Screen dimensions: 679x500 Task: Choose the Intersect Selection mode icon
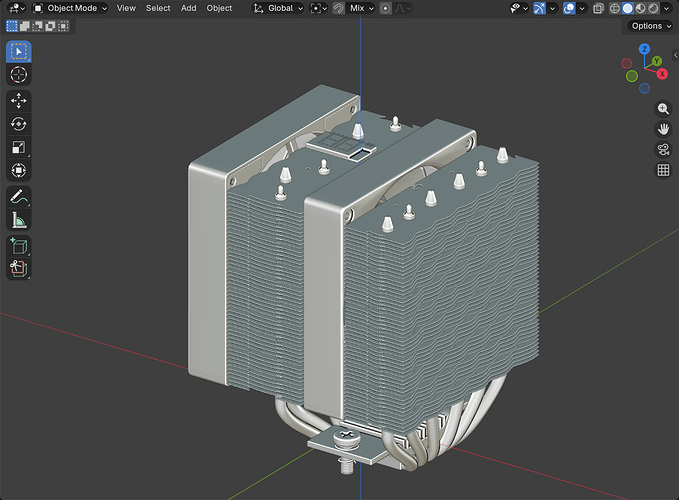(x=63, y=26)
